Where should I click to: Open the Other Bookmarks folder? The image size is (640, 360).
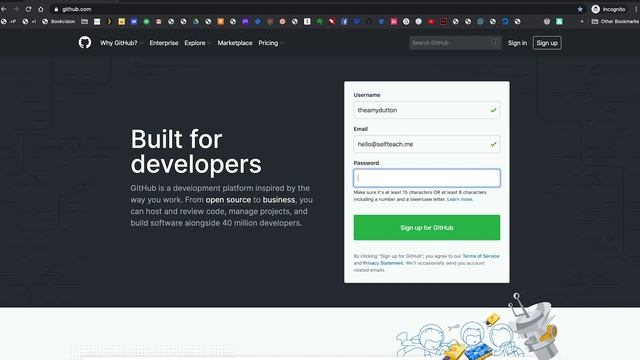tap(616, 21)
